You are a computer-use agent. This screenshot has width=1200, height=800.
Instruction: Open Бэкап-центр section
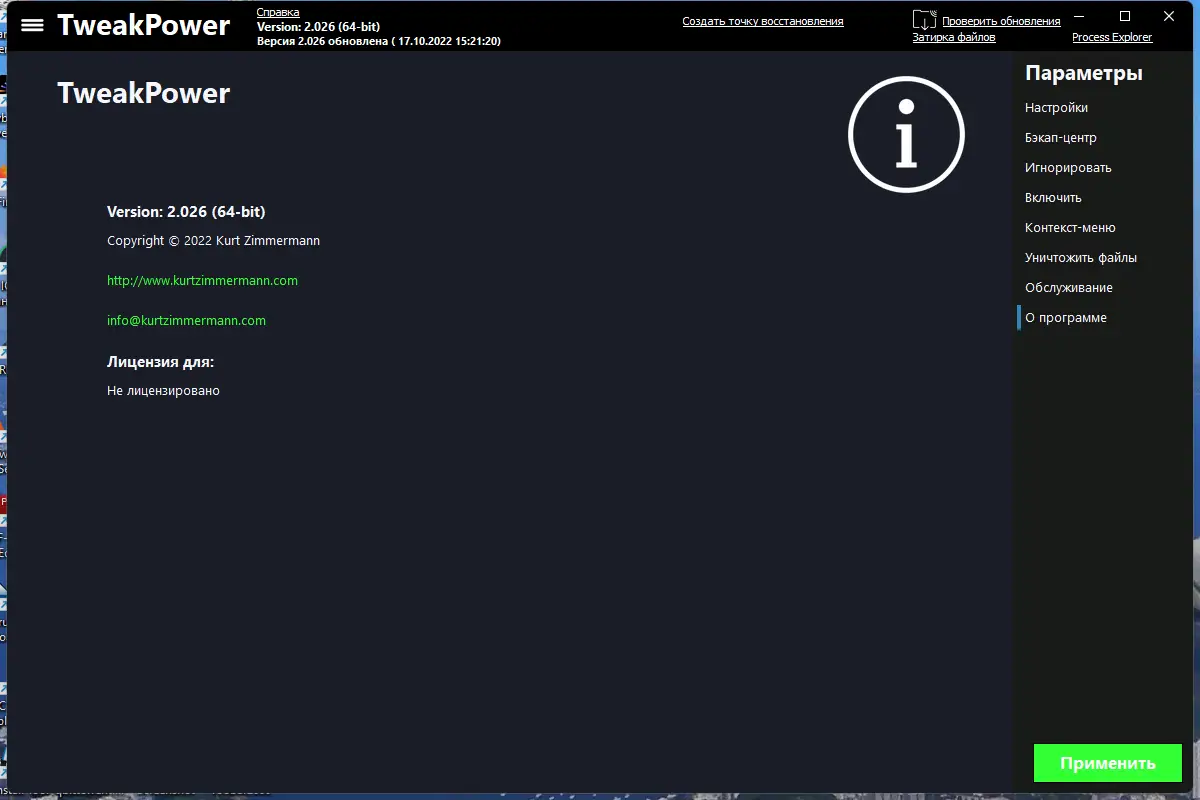tap(1061, 138)
